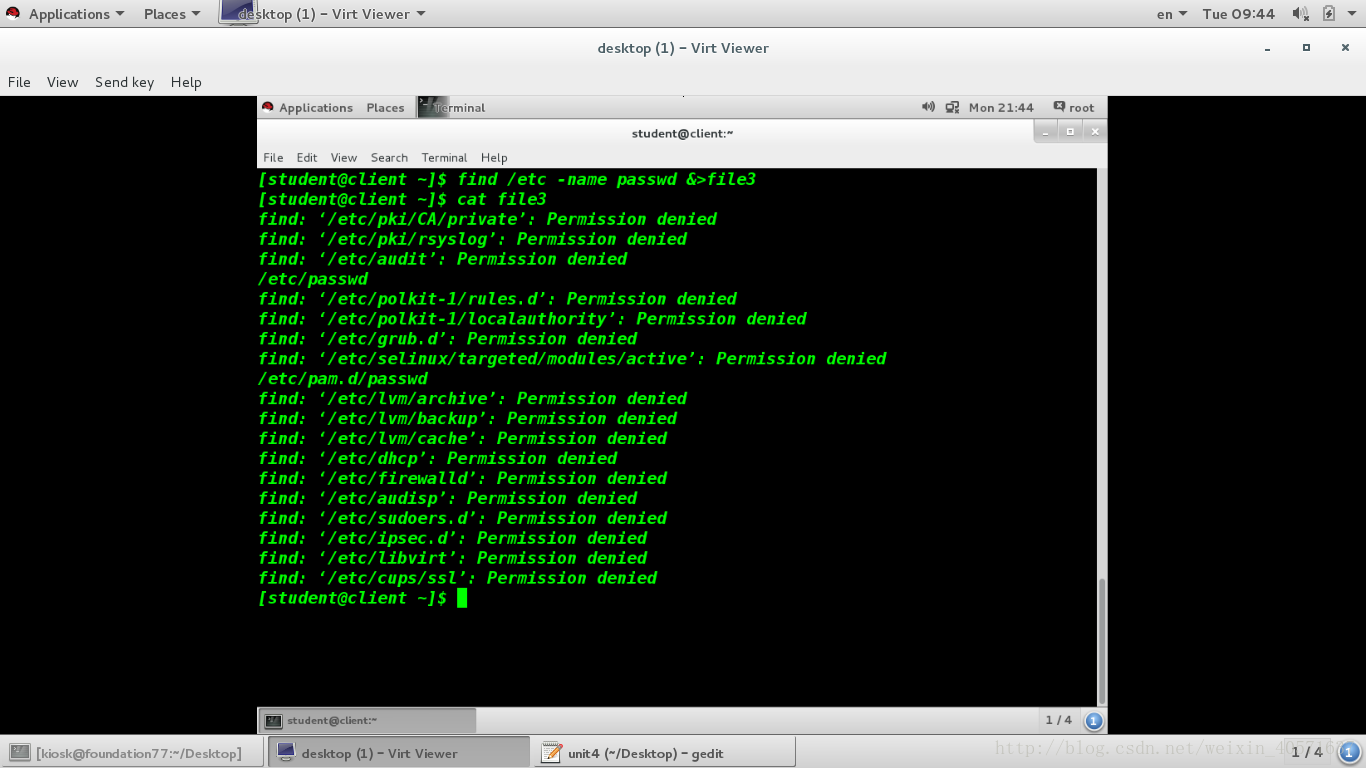1366x768 pixels.
Task: Open the Virt Viewer Help menu
Action: point(186,82)
